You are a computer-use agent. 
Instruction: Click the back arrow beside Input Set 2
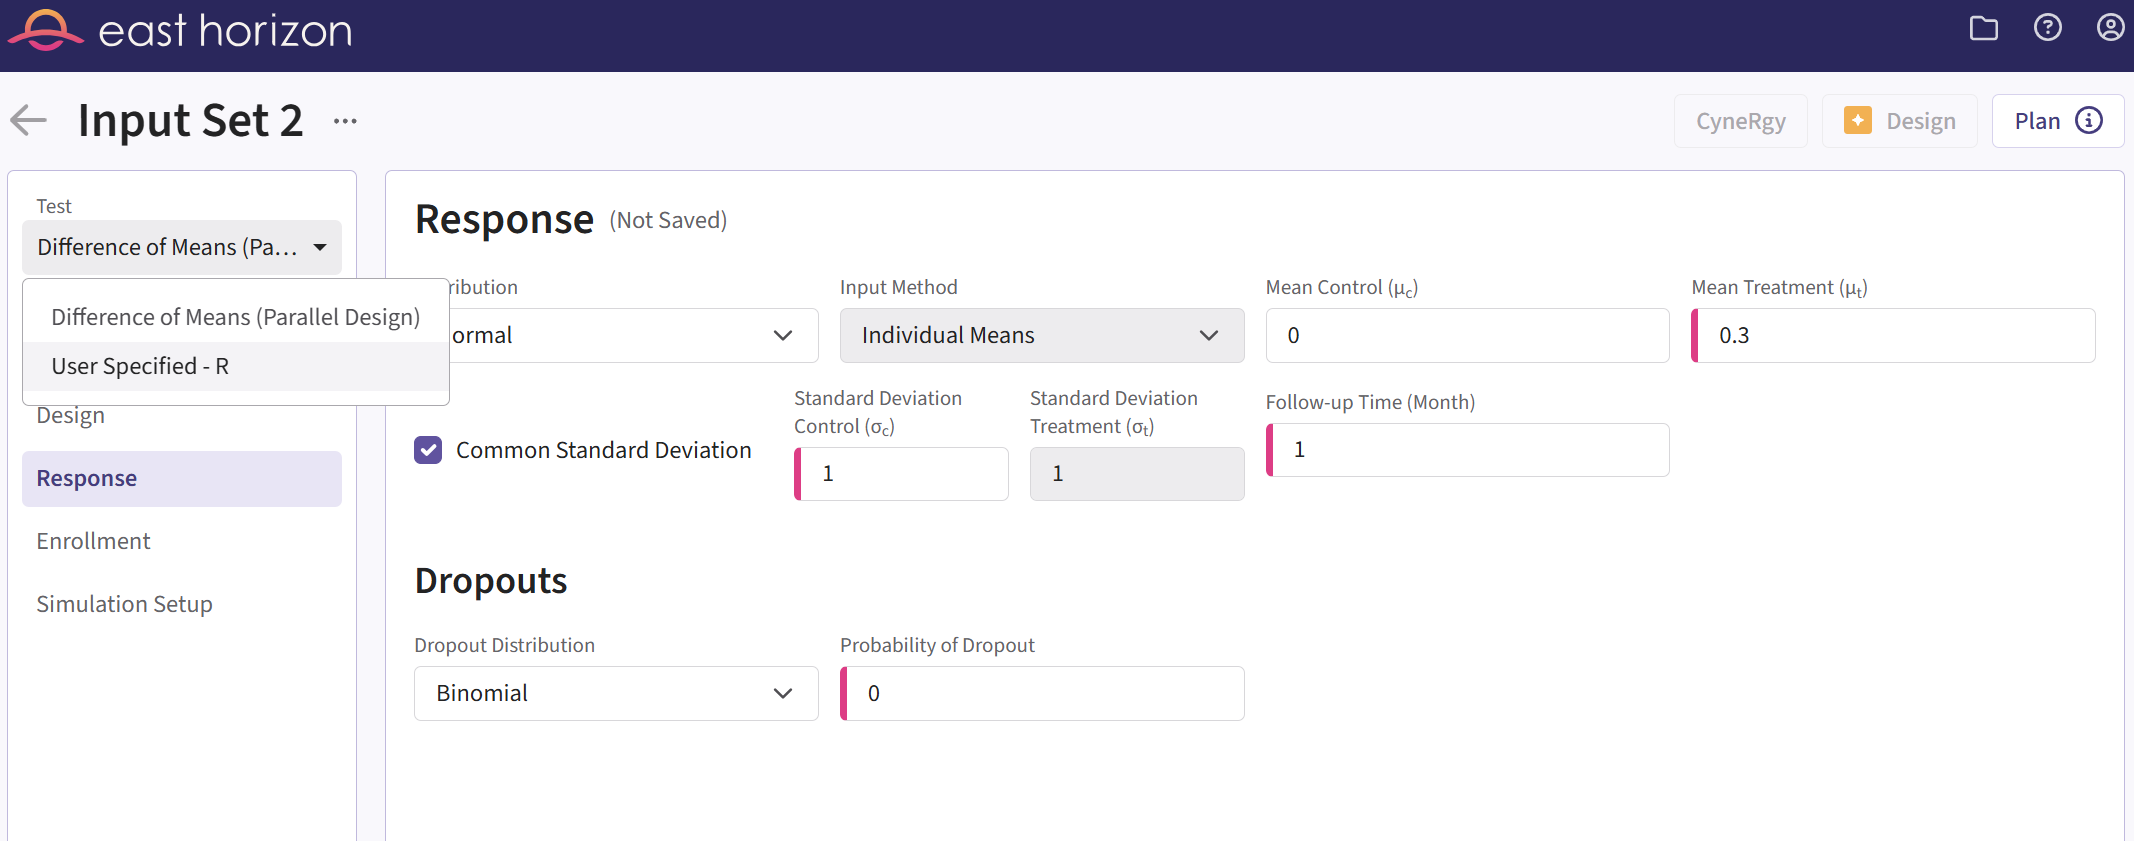pos(29,121)
